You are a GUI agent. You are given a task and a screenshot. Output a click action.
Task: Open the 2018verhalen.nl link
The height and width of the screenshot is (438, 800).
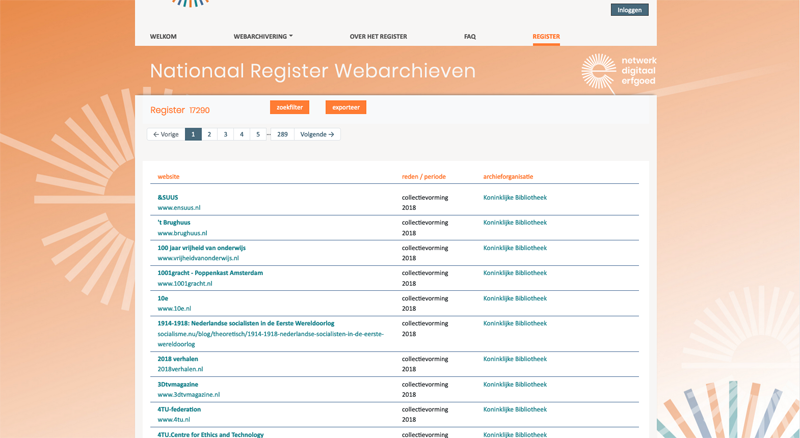180,369
